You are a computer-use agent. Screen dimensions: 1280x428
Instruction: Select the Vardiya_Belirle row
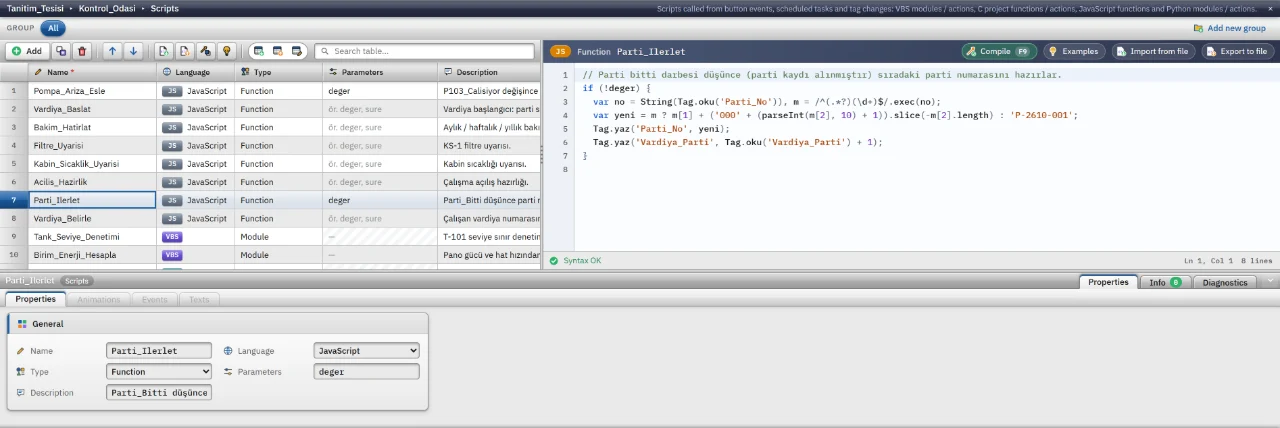[x=270, y=218]
